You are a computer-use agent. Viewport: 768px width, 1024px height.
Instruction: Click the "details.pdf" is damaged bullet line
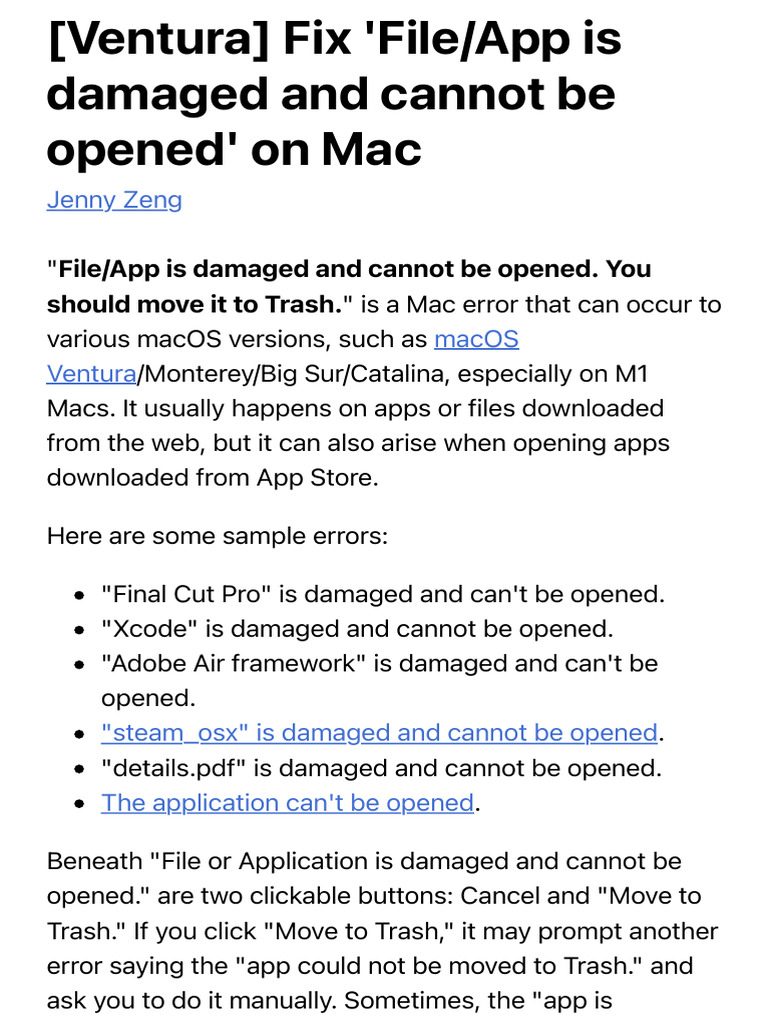[x=380, y=768]
